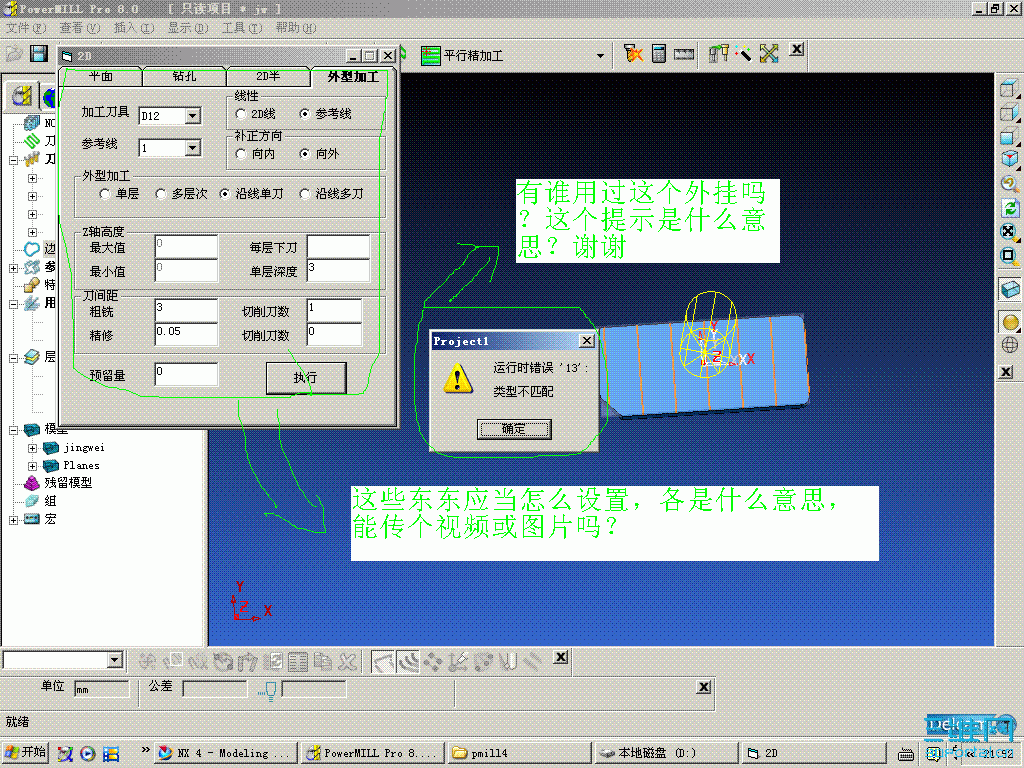
Task: Click the 层 levels tree icon
Action: (x=31, y=357)
